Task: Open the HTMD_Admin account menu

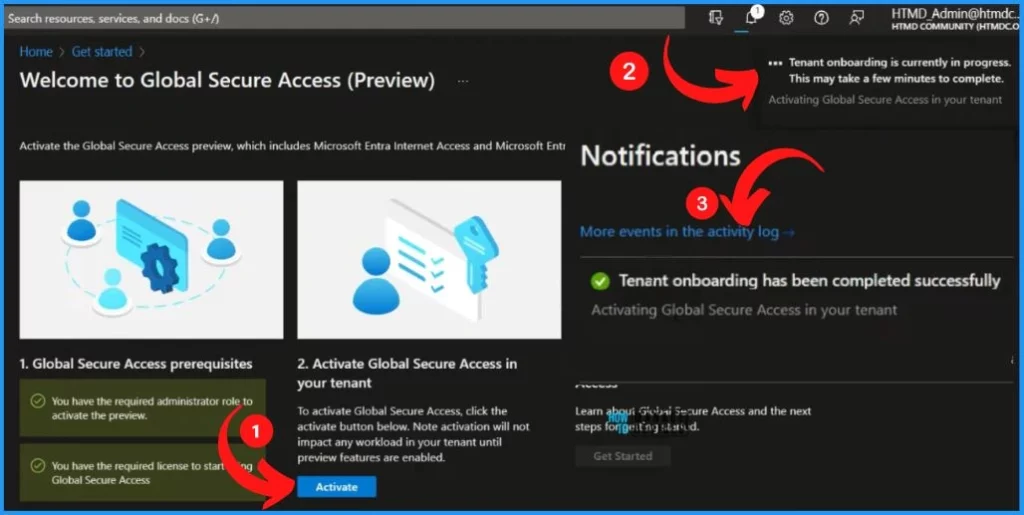Action: click(955, 18)
